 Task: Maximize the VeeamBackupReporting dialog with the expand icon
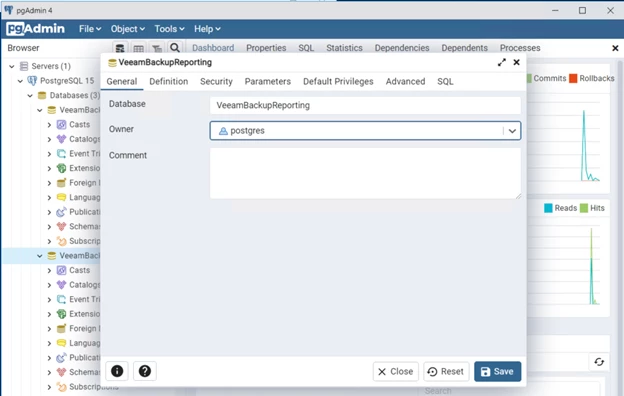(501, 62)
